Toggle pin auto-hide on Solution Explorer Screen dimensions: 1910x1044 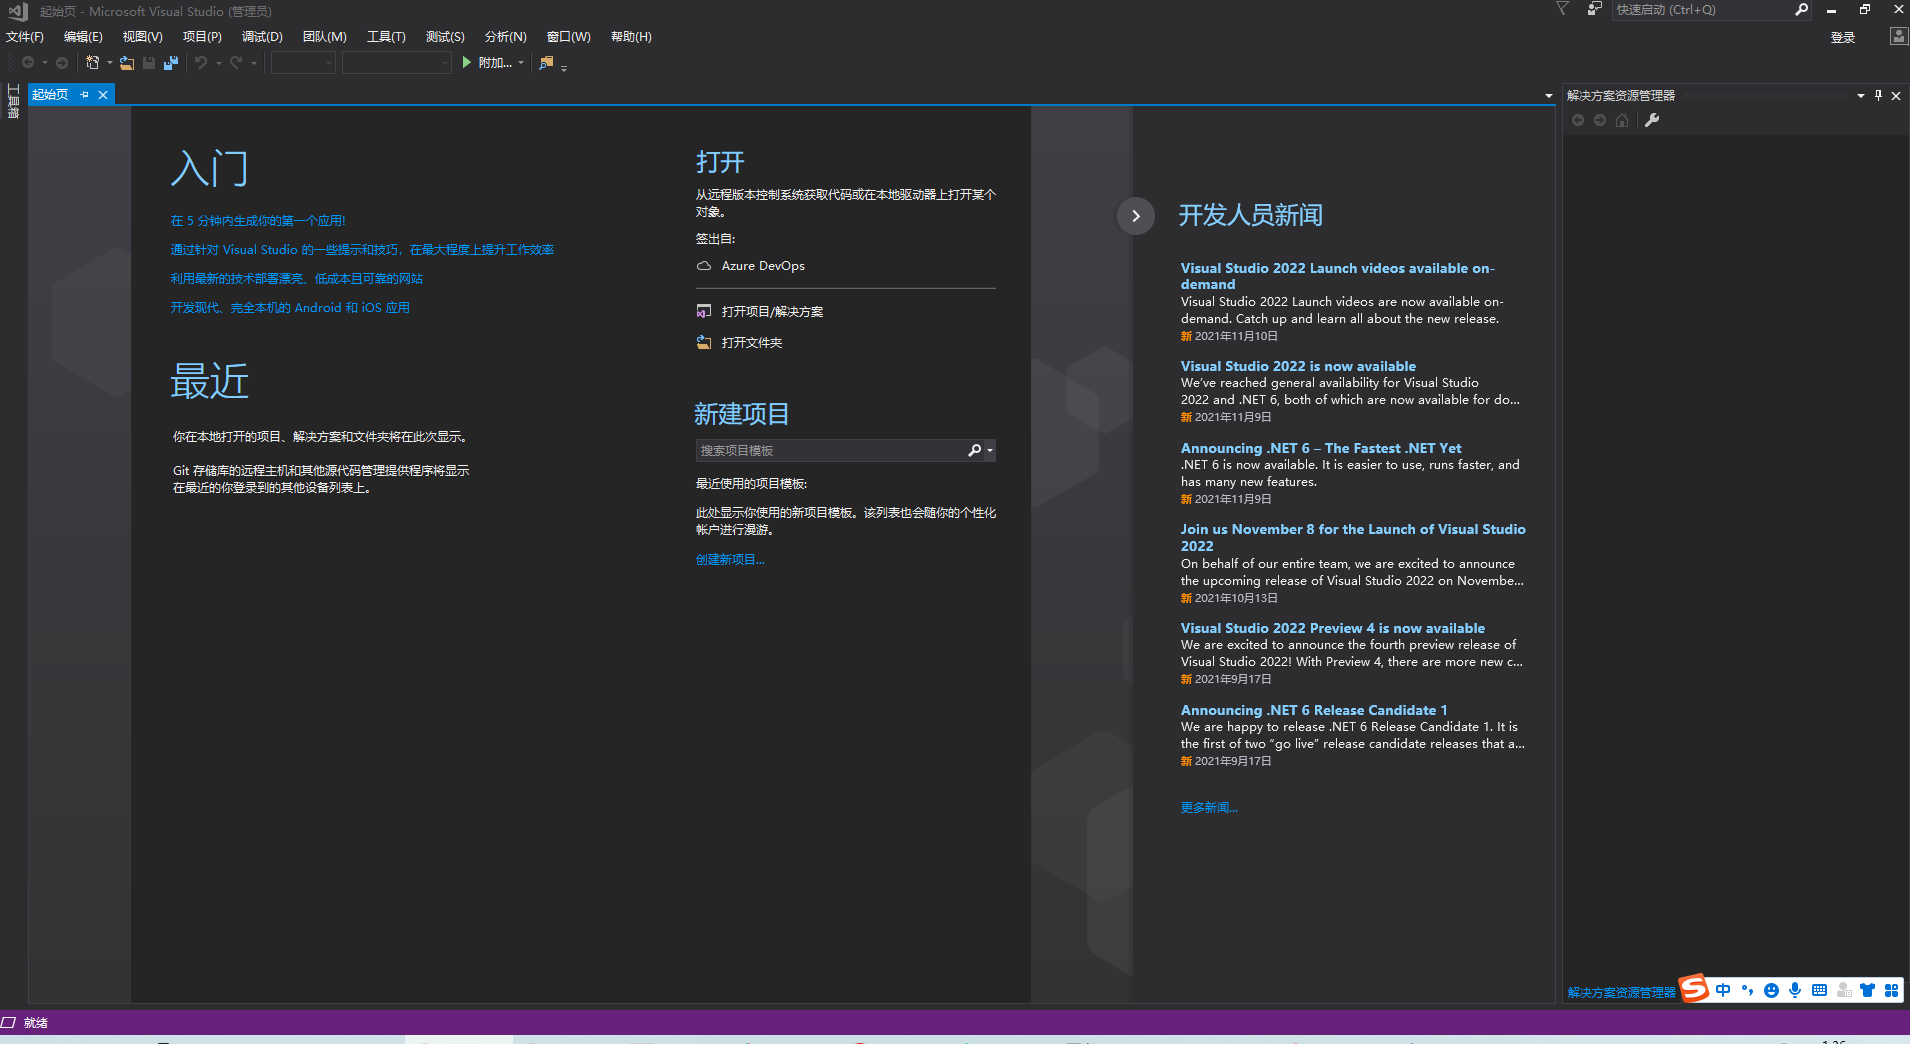click(x=1878, y=96)
